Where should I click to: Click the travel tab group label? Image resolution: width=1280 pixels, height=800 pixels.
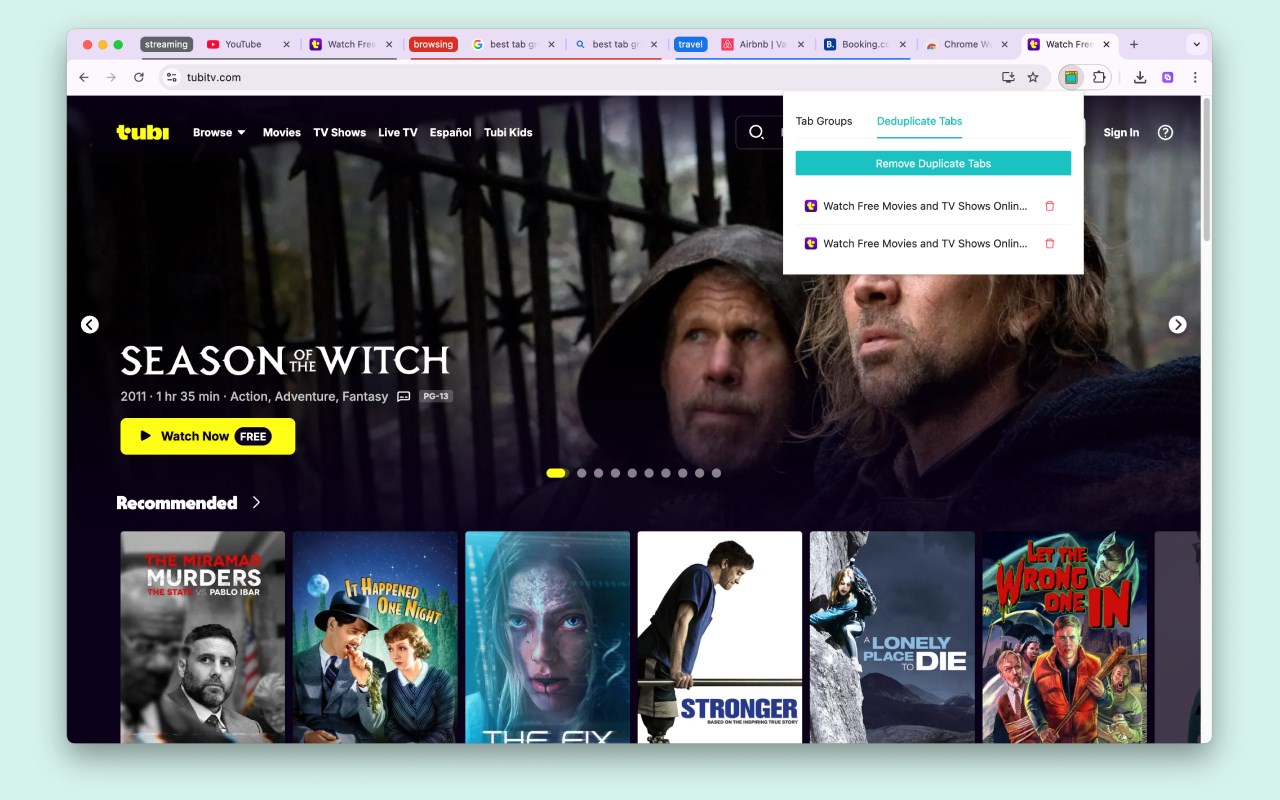click(690, 44)
